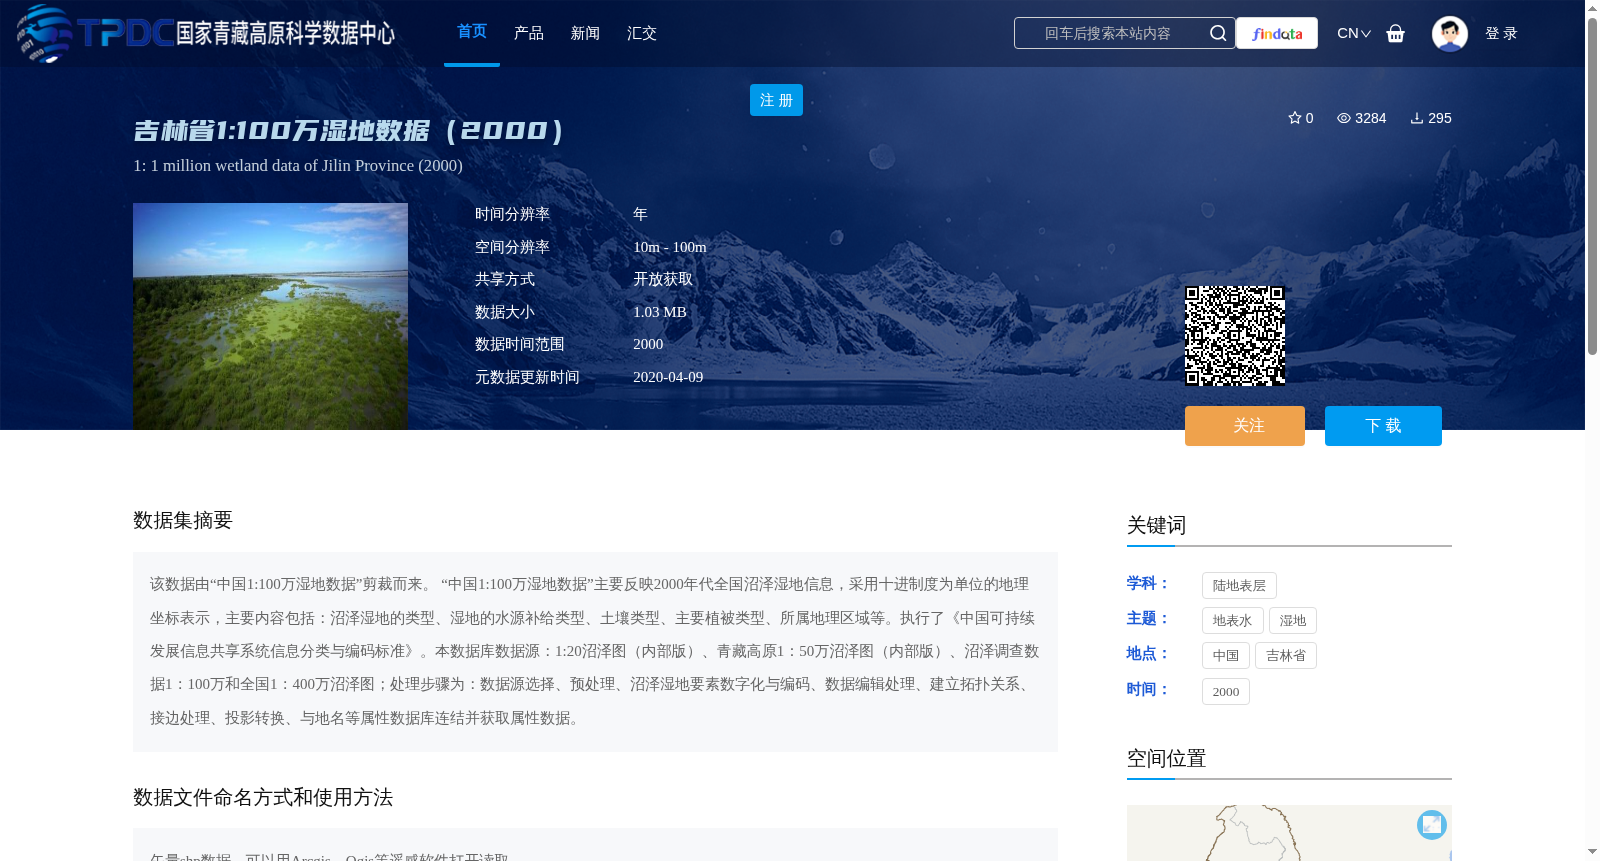This screenshot has height=861, width=1600.
Task: Click the dataset title 吉林省1:100万湿地数据
Action: (348, 131)
